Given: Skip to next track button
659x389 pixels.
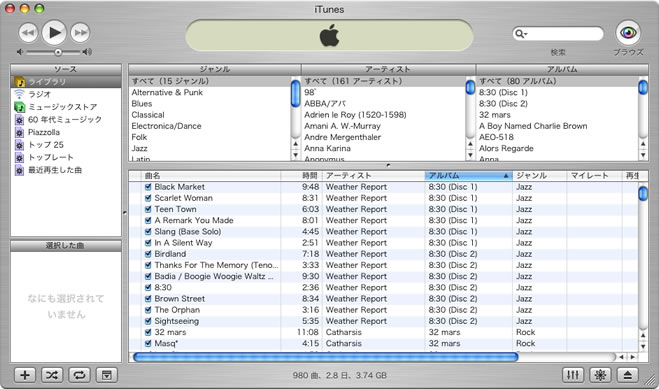Looking at the screenshot, I should click(x=80, y=33).
